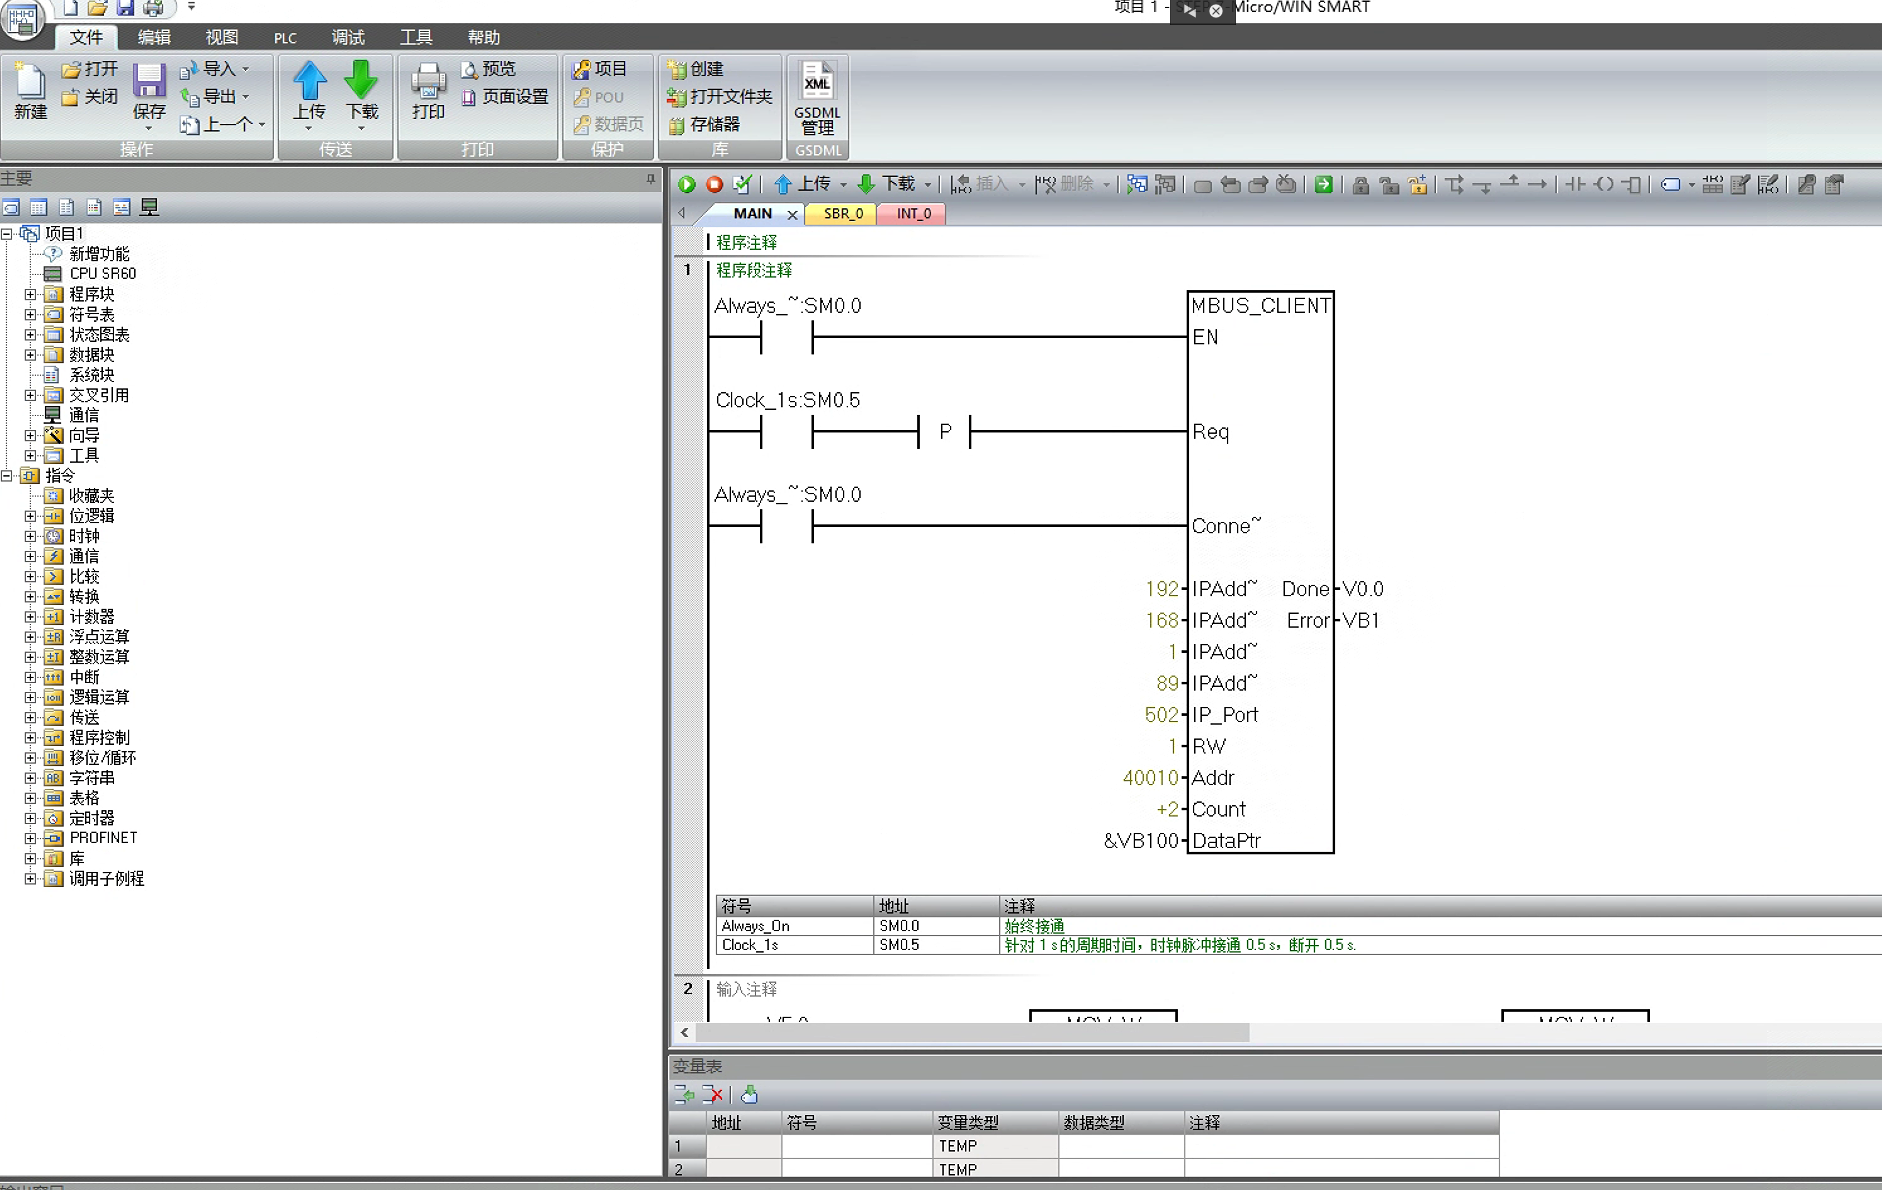The width and height of the screenshot is (1882, 1190).
Task: Click the 关闭 (Close) button
Action: click(89, 97)
